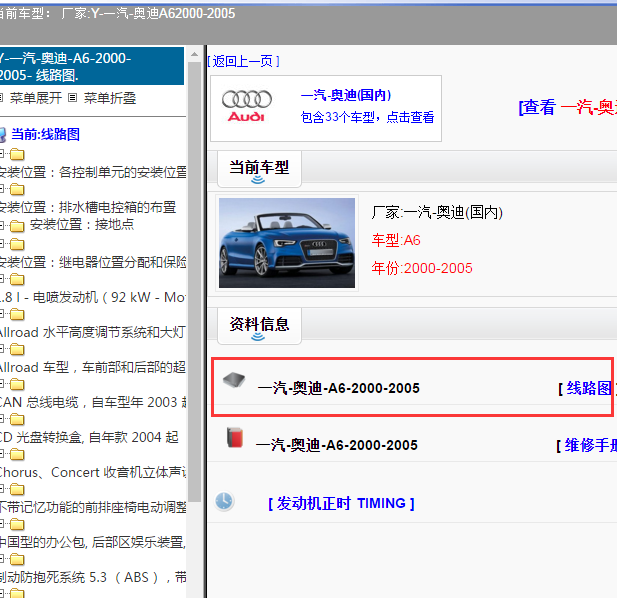
Task: Click folder icon above Allroad 水平高度调节
Action: click(x=17, y=315)
